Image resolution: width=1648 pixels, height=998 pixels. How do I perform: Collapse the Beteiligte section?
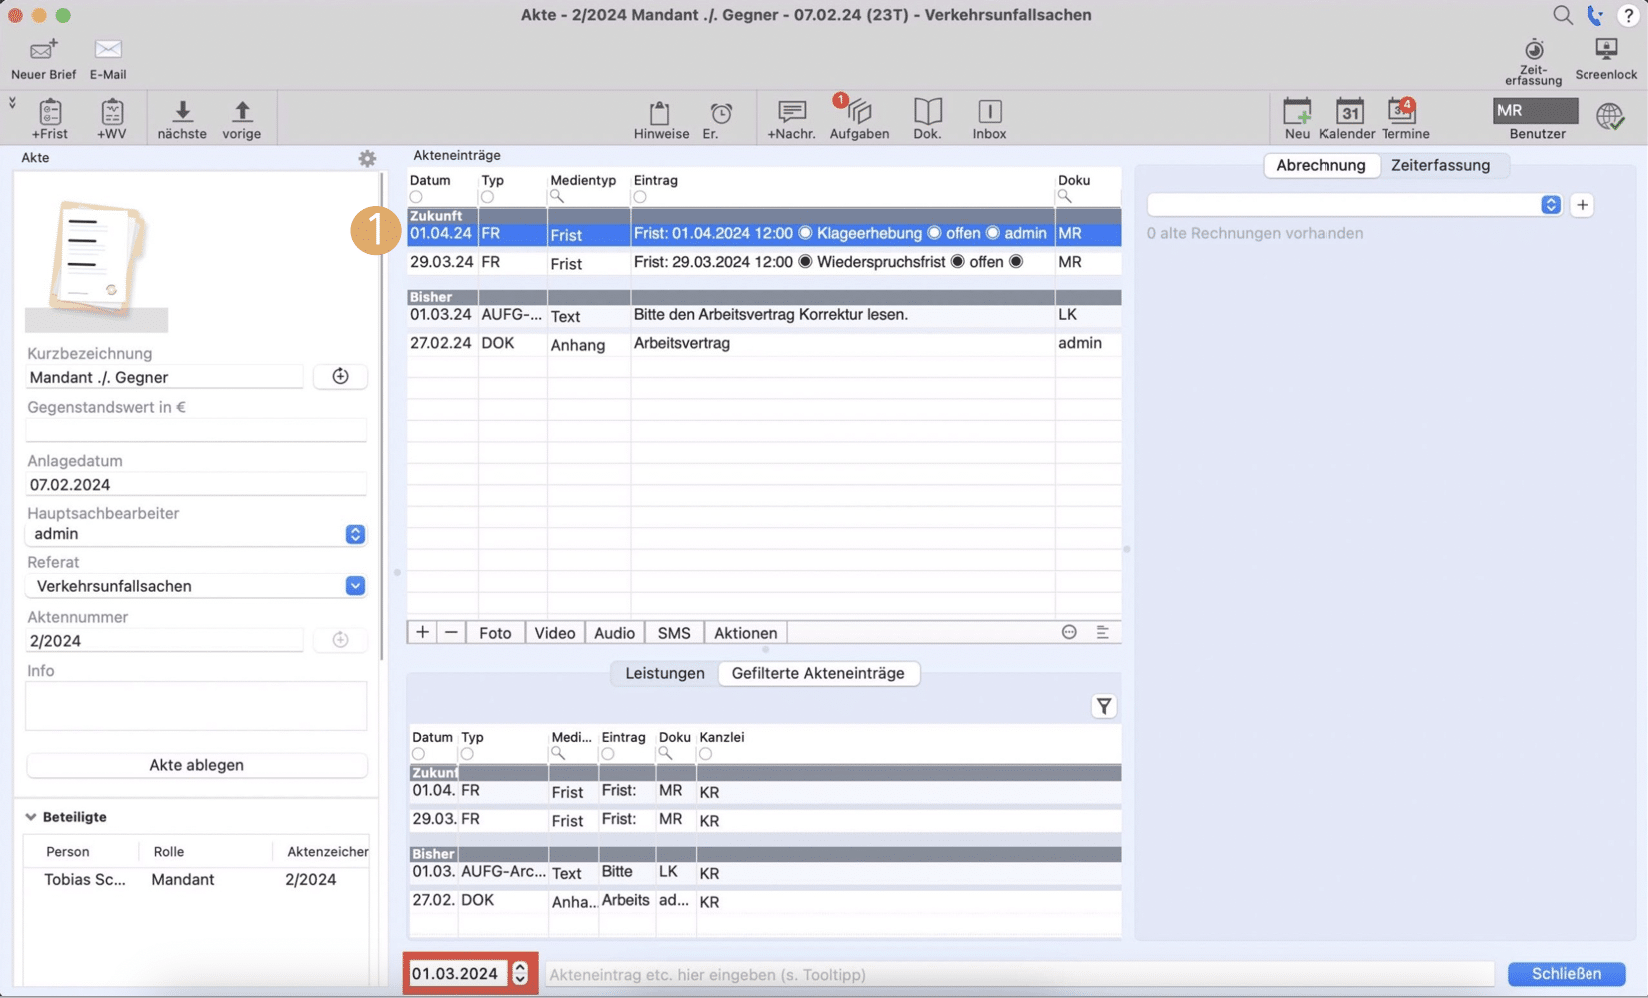(x=31, y=817)
